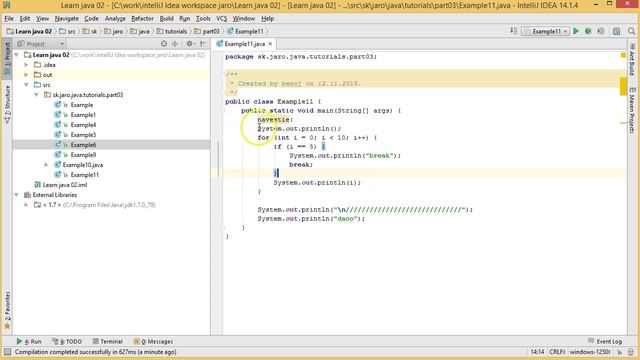This screenshot has width=640, height=360.
Task: Click the "break" string in code
Action: (379, 156)
